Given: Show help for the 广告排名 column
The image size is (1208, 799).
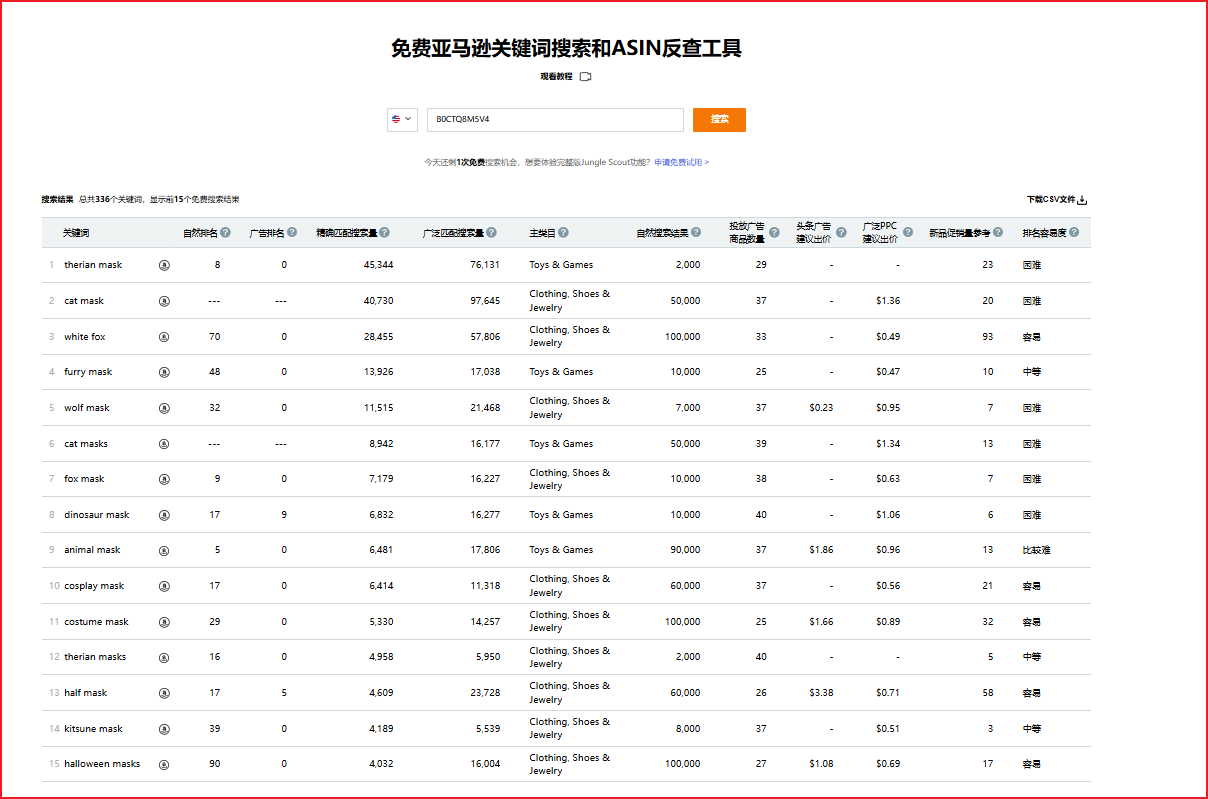Looking at the screenshot, I should [x=292, y=233].
